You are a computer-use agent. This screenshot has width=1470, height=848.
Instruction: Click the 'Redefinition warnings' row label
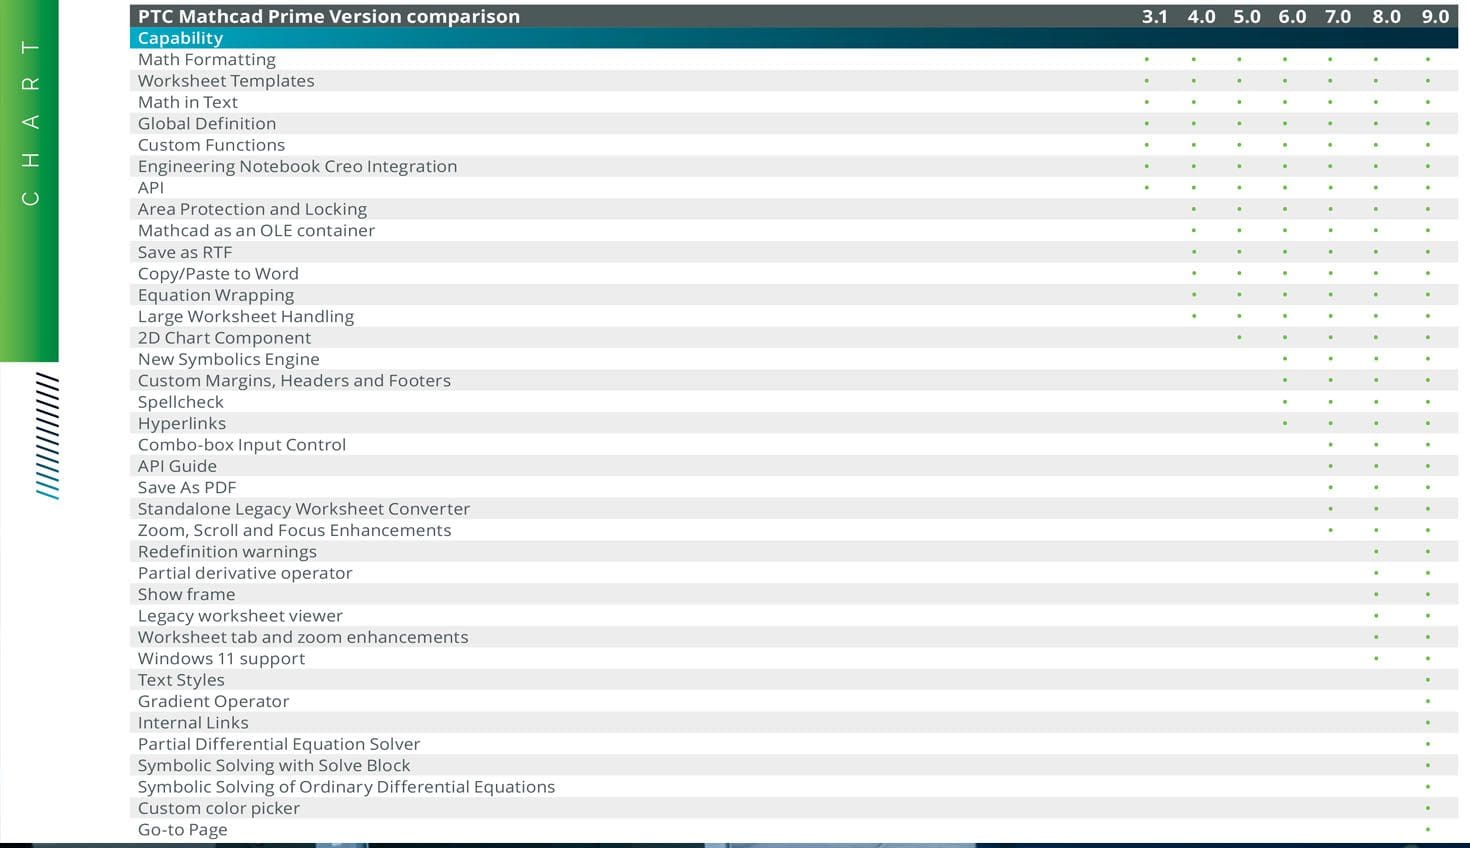(x=227, y=552)
